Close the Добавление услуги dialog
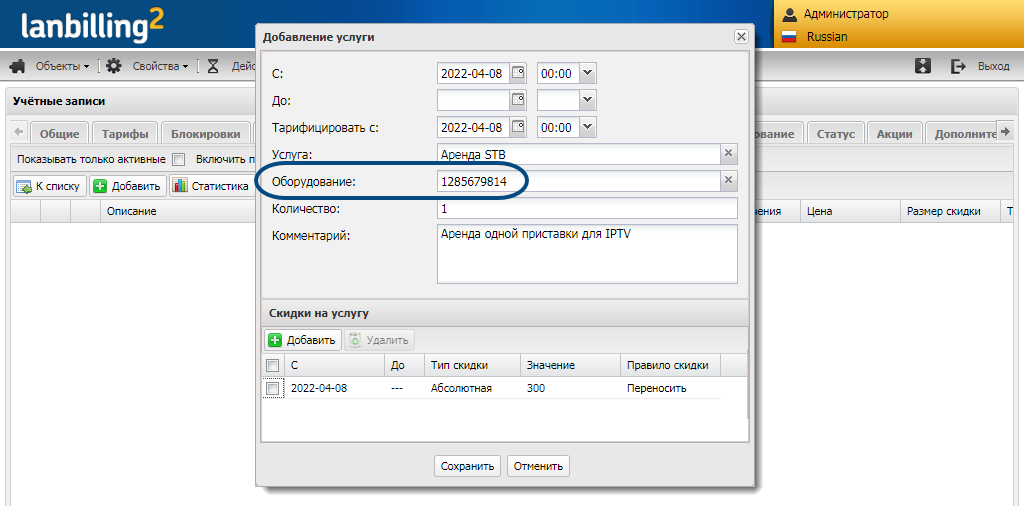The width and height of the screenshot is (1024, 506). (741, 37)
